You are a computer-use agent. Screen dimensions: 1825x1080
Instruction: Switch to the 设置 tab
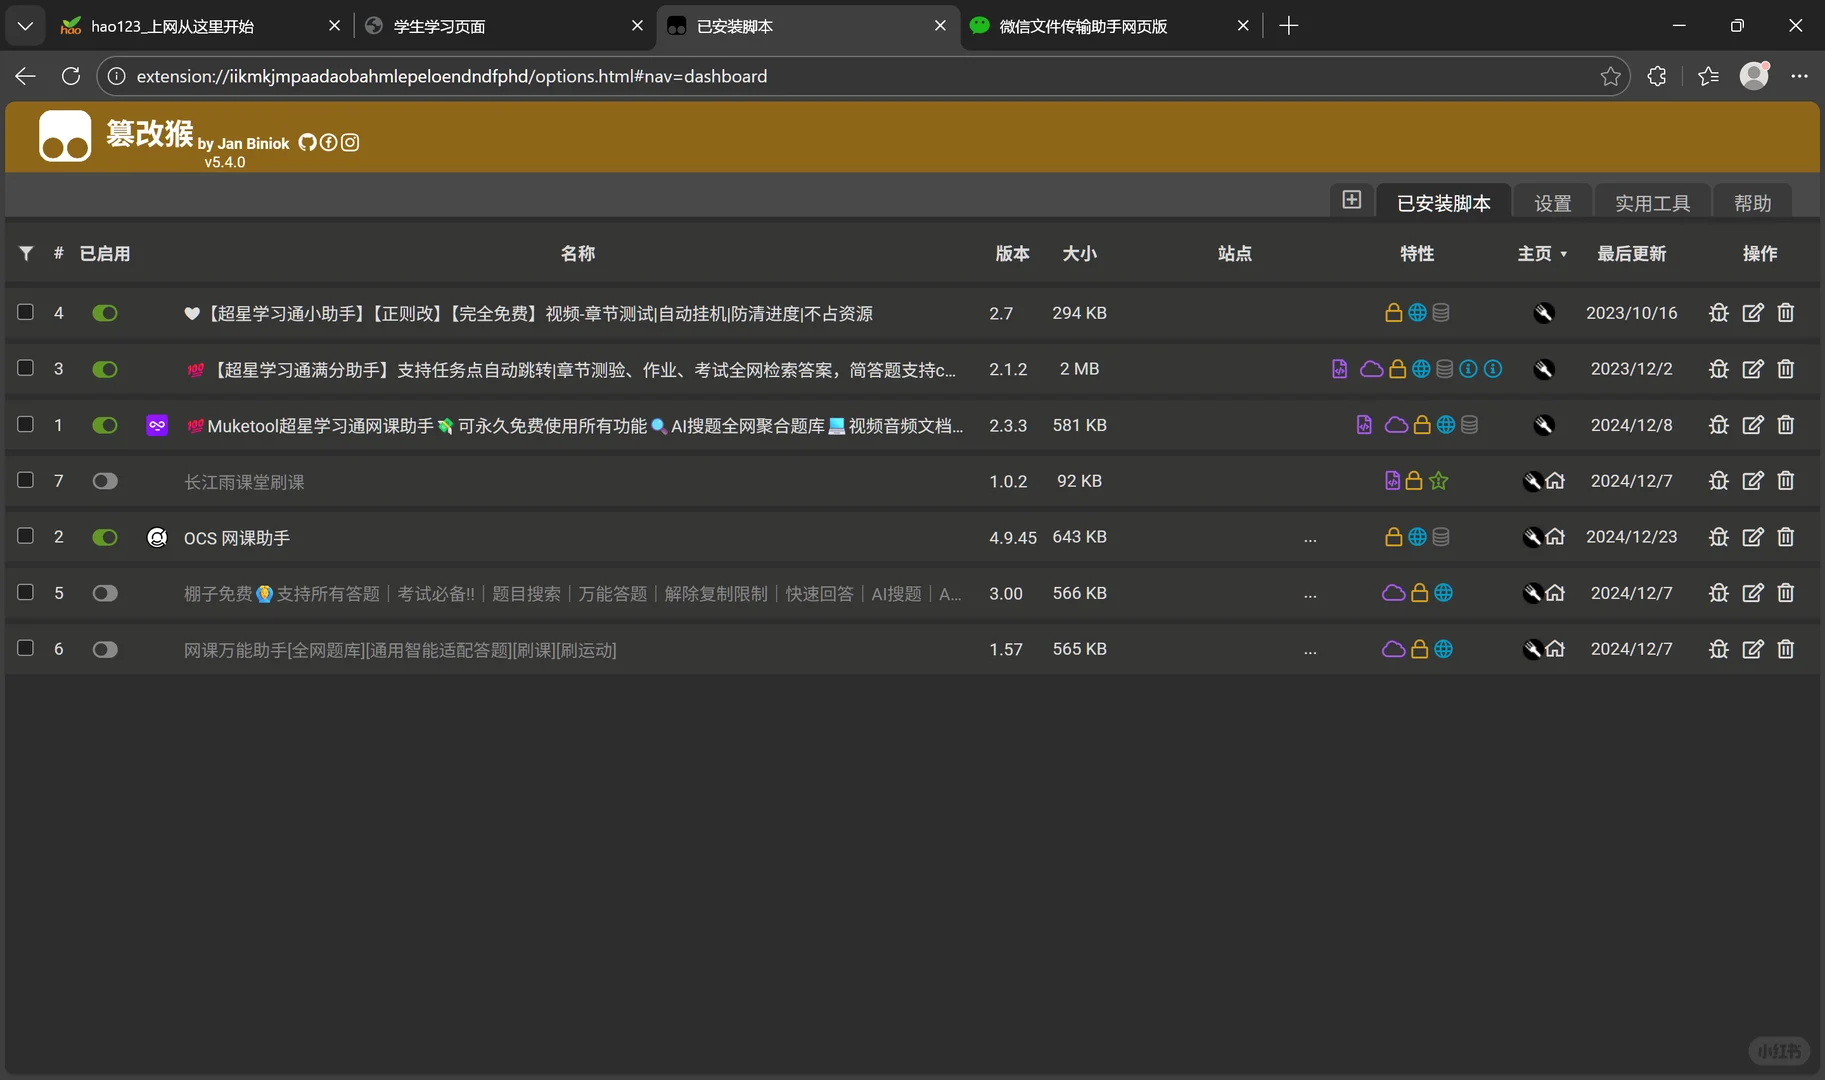[x=1552, y=201]
